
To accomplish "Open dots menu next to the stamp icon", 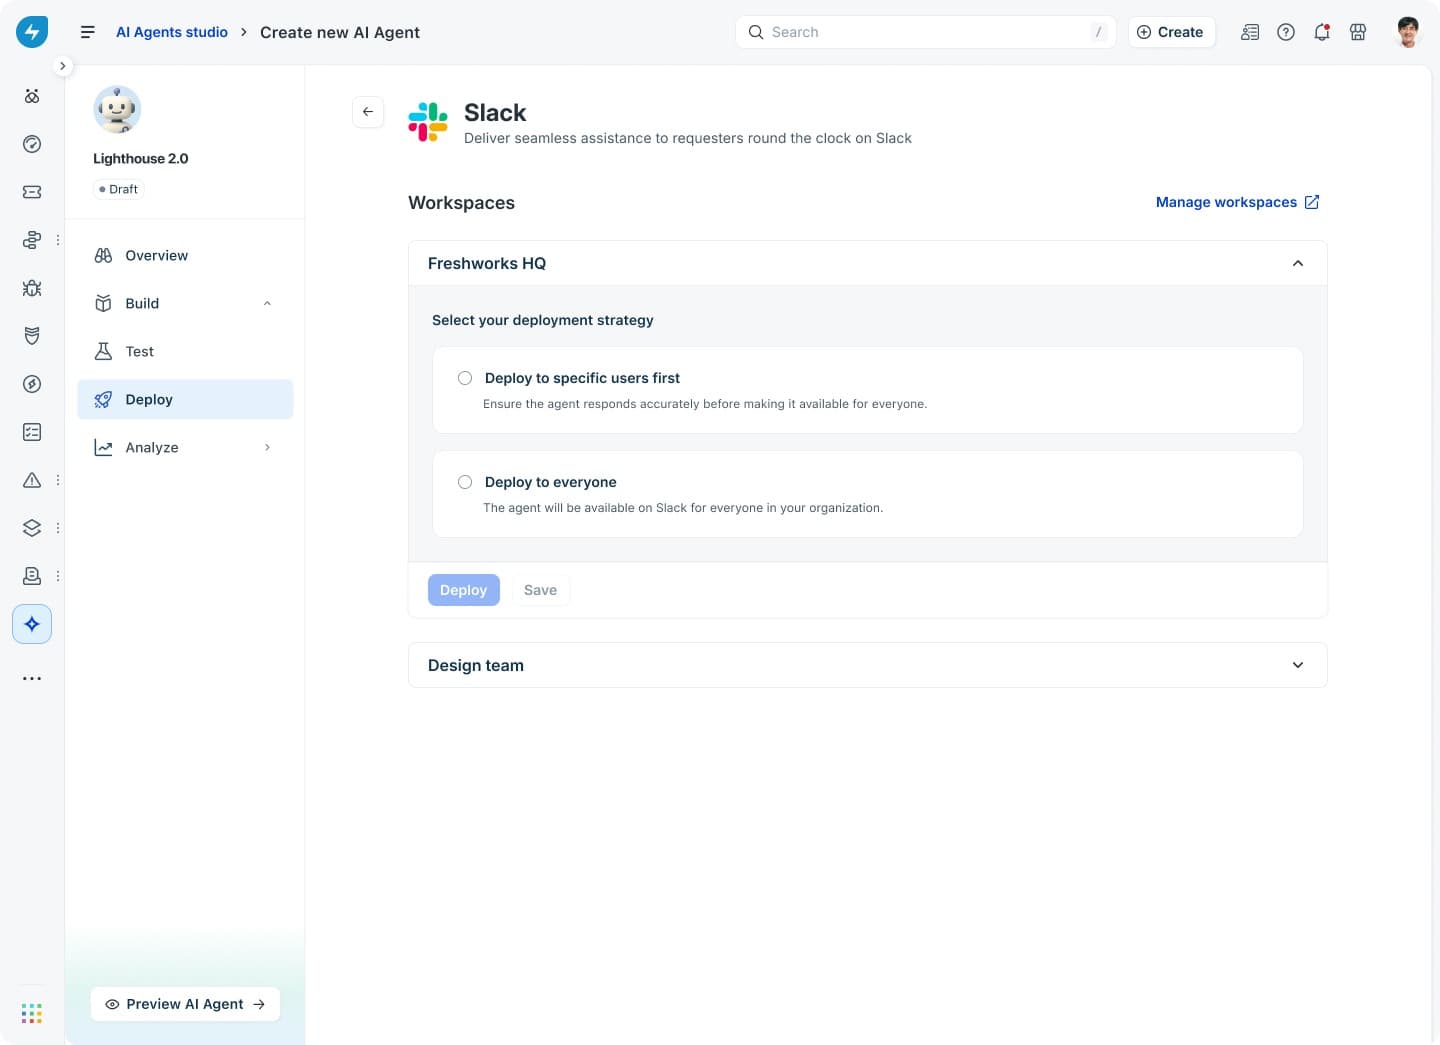I will (x=58, y=576).
